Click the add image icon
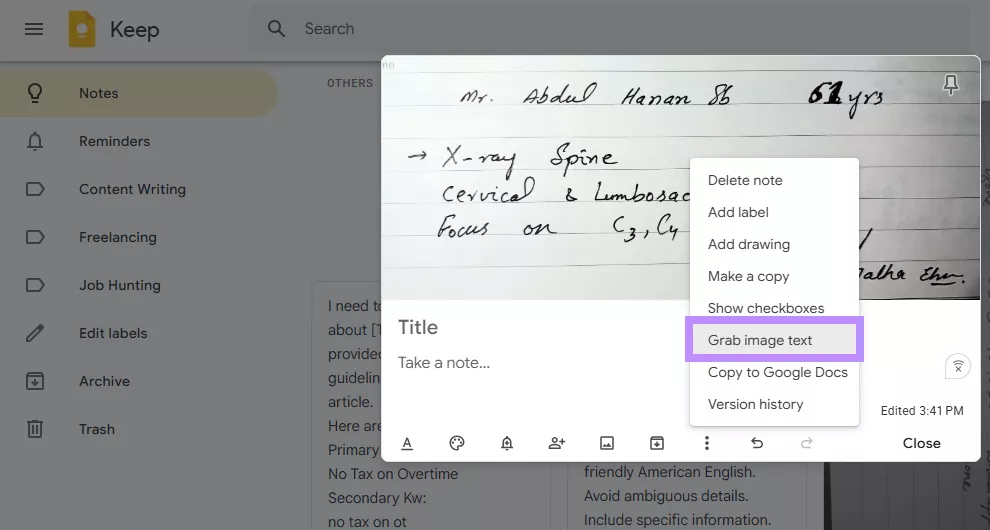The image size is (990, 530). point(607,443)
